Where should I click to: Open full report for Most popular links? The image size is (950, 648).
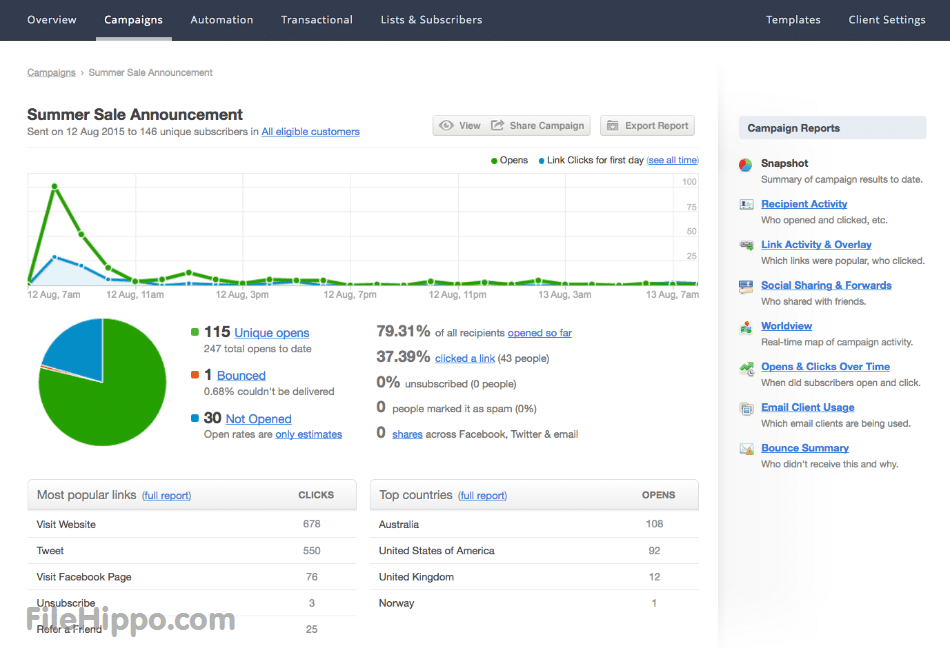pyautogui.click(x=166, y=495)
